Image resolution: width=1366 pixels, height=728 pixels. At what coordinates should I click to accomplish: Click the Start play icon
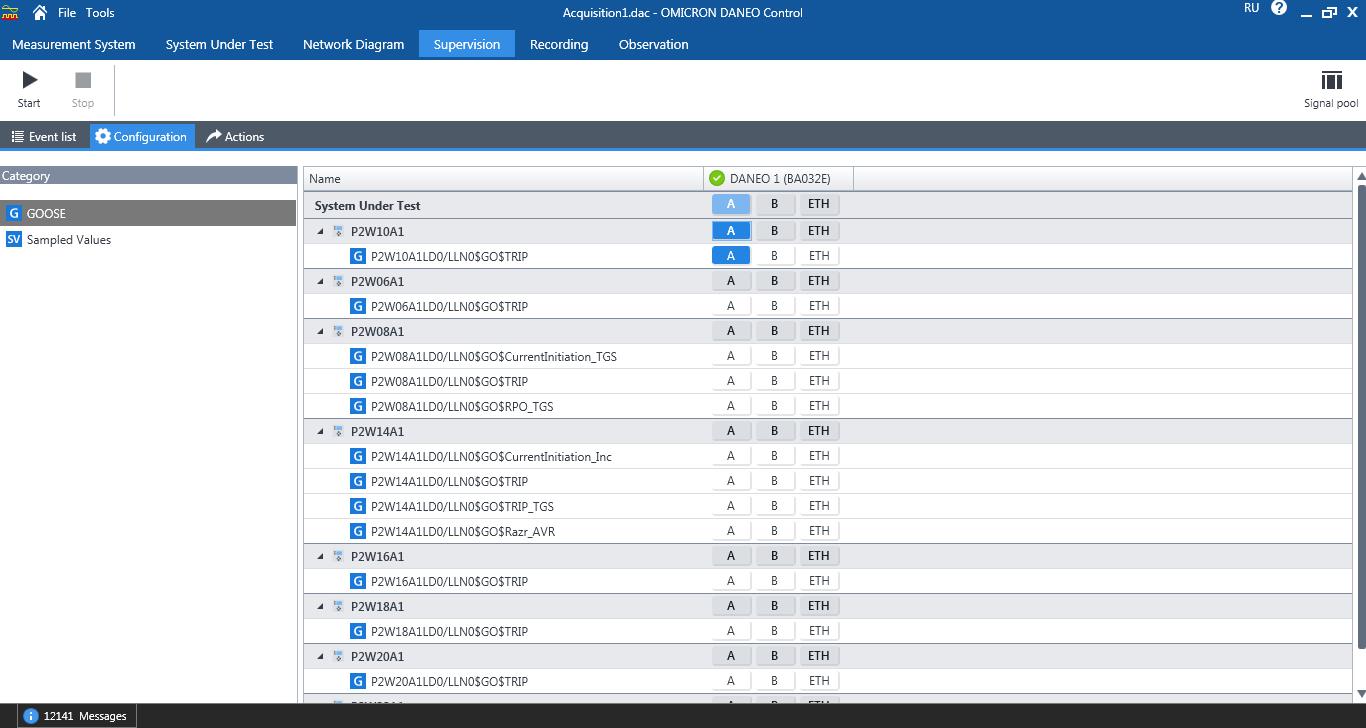[x=29, y=80]
